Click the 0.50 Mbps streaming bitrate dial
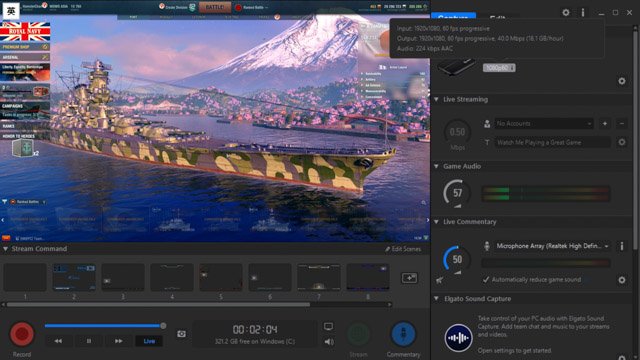 (x=457, y=132)
